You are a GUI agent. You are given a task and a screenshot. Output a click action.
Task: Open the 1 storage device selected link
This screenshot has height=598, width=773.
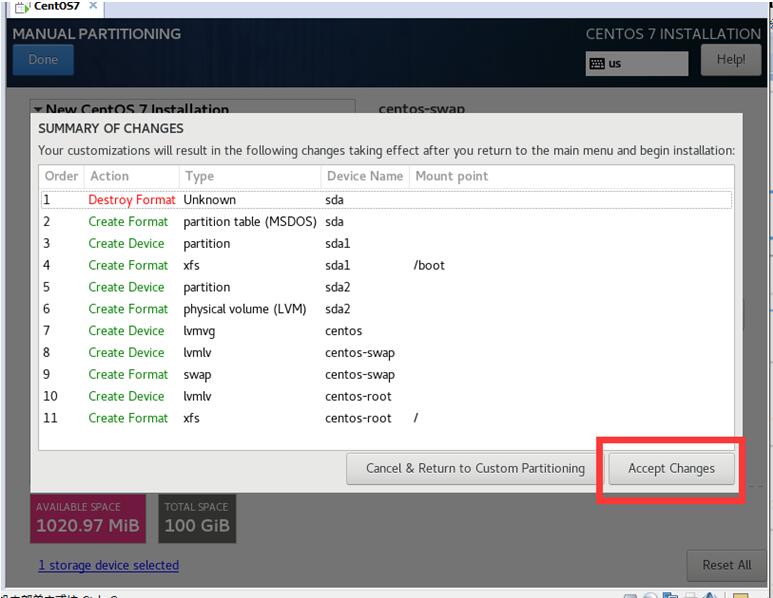(109, 565)
